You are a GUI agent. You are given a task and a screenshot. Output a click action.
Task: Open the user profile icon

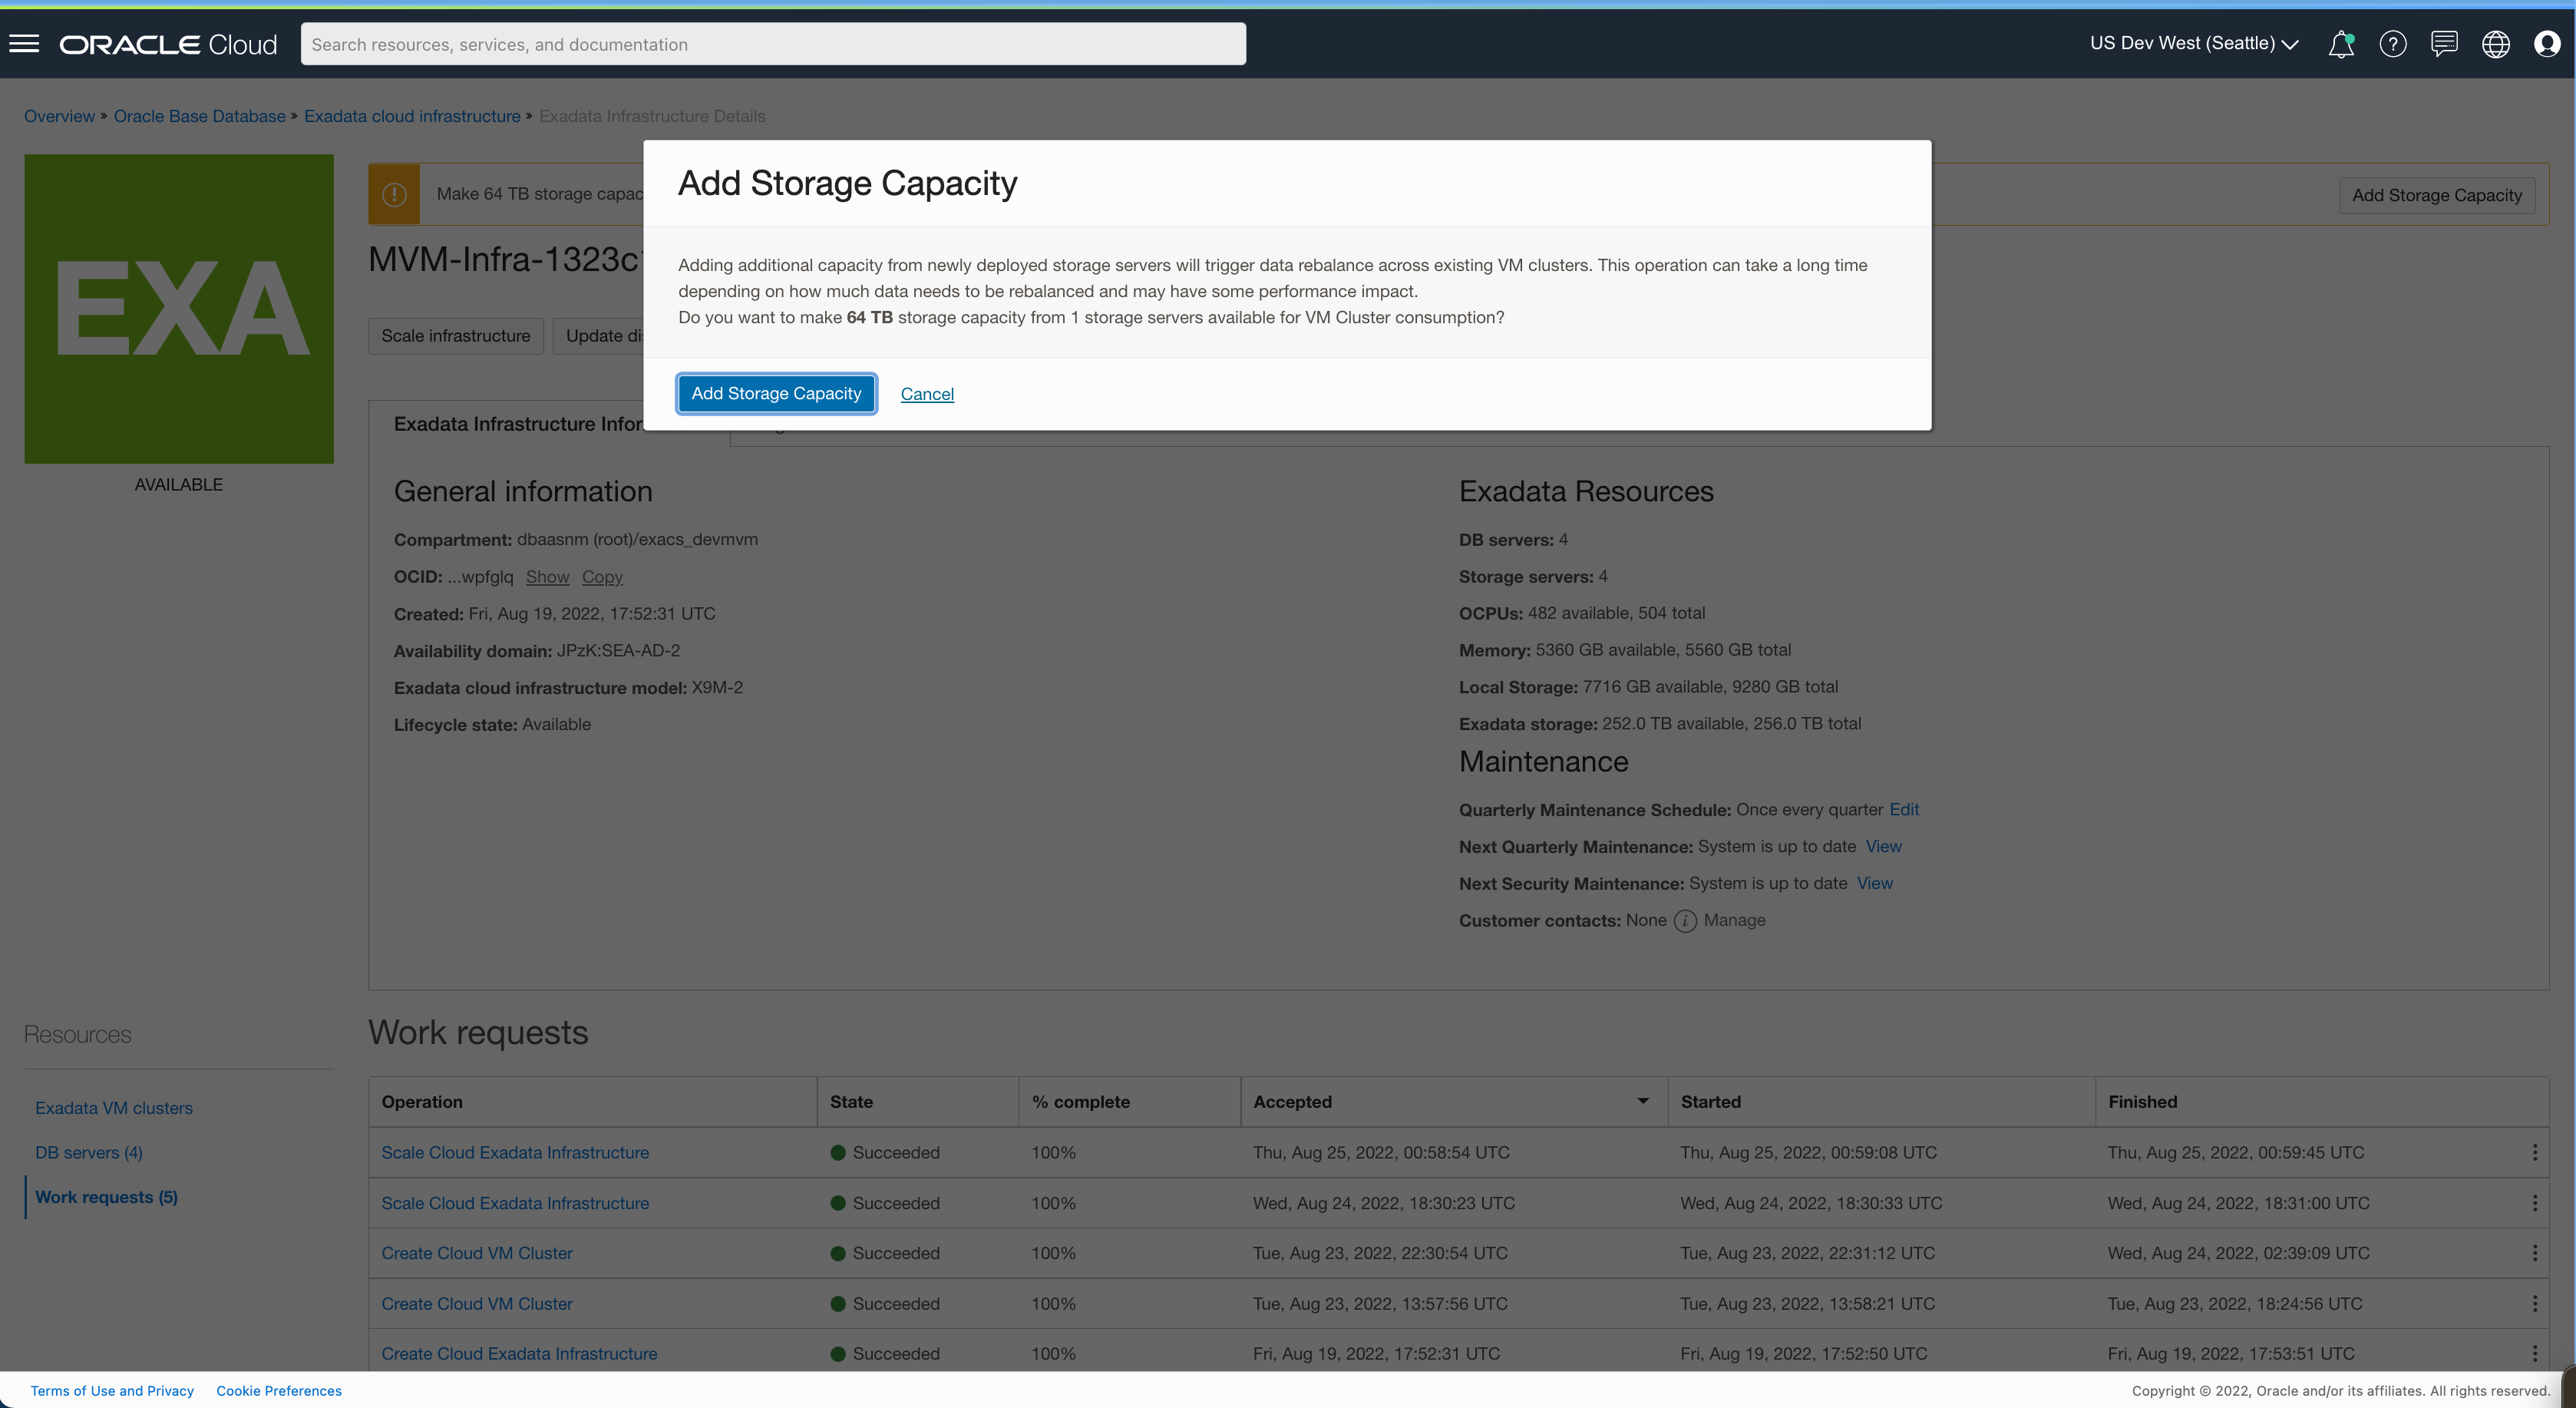2546,44
